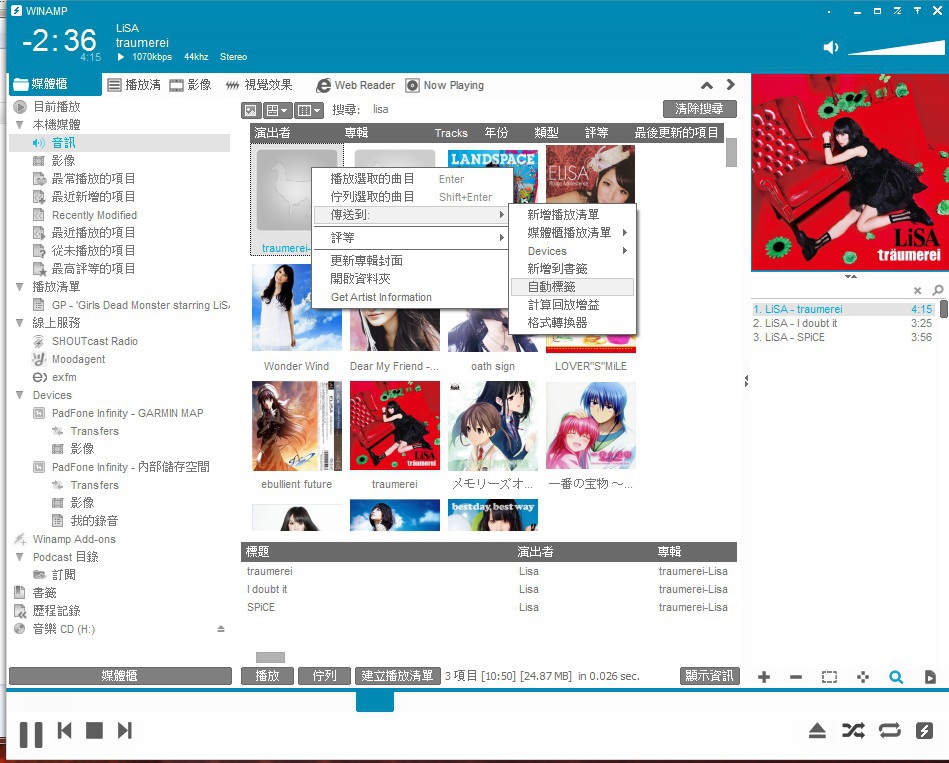
Task: Open the column view mode dropdown
Action: click(309, 110)
